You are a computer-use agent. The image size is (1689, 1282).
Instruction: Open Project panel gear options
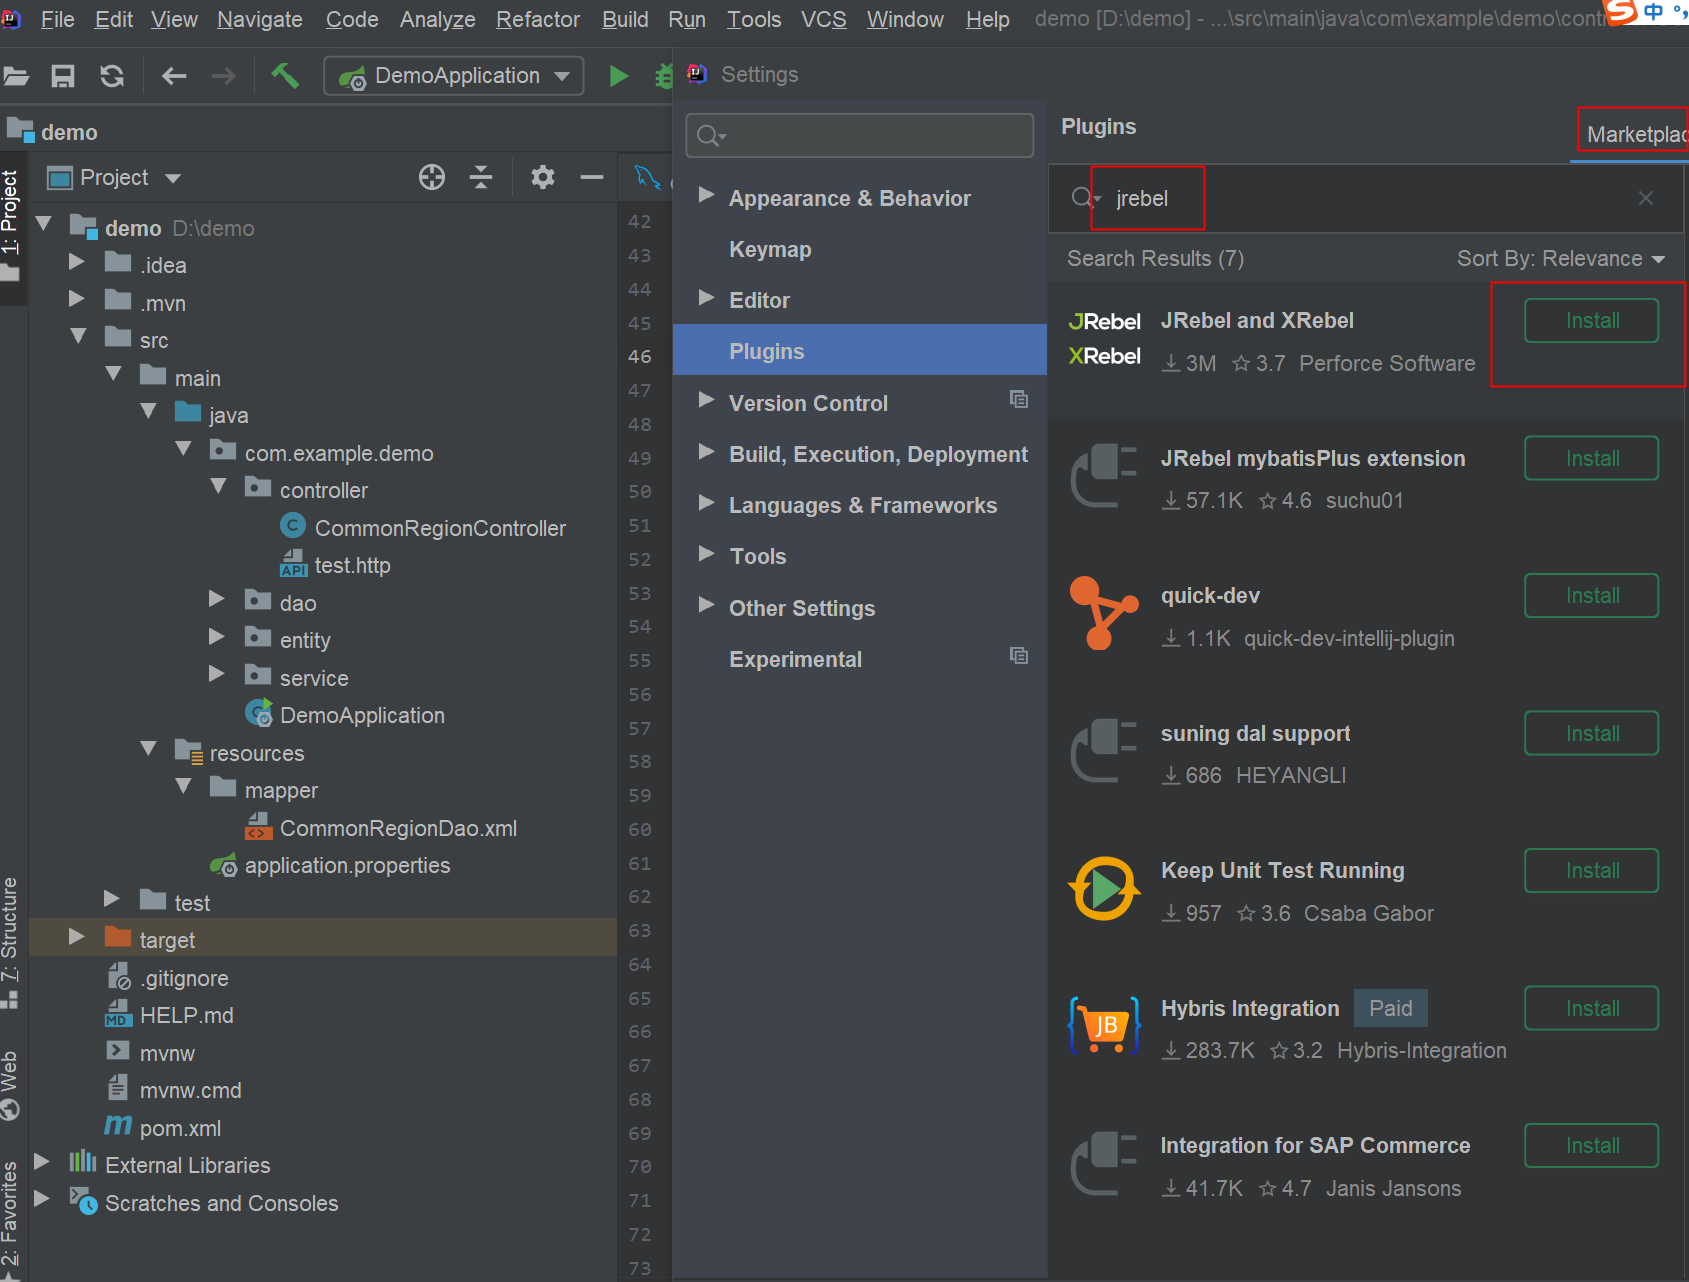543,178
